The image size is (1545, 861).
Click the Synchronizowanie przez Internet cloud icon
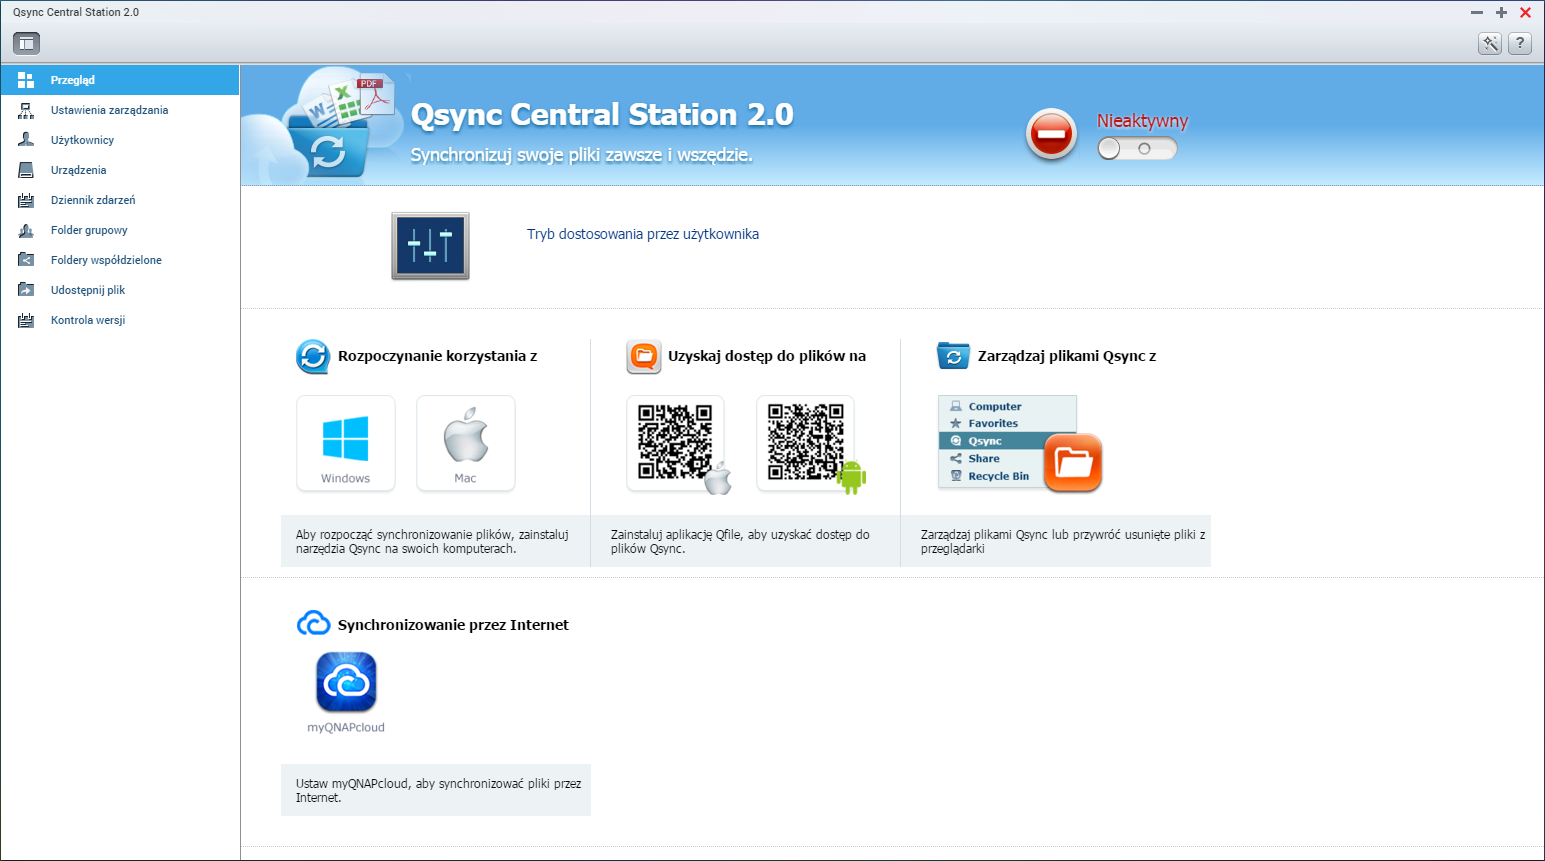tap(314, 624)
